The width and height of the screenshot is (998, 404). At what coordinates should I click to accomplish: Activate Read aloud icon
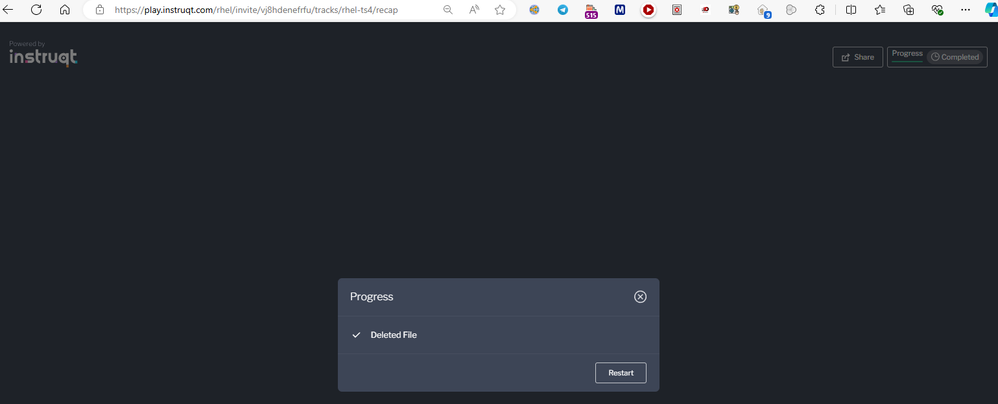coord(474,10)
